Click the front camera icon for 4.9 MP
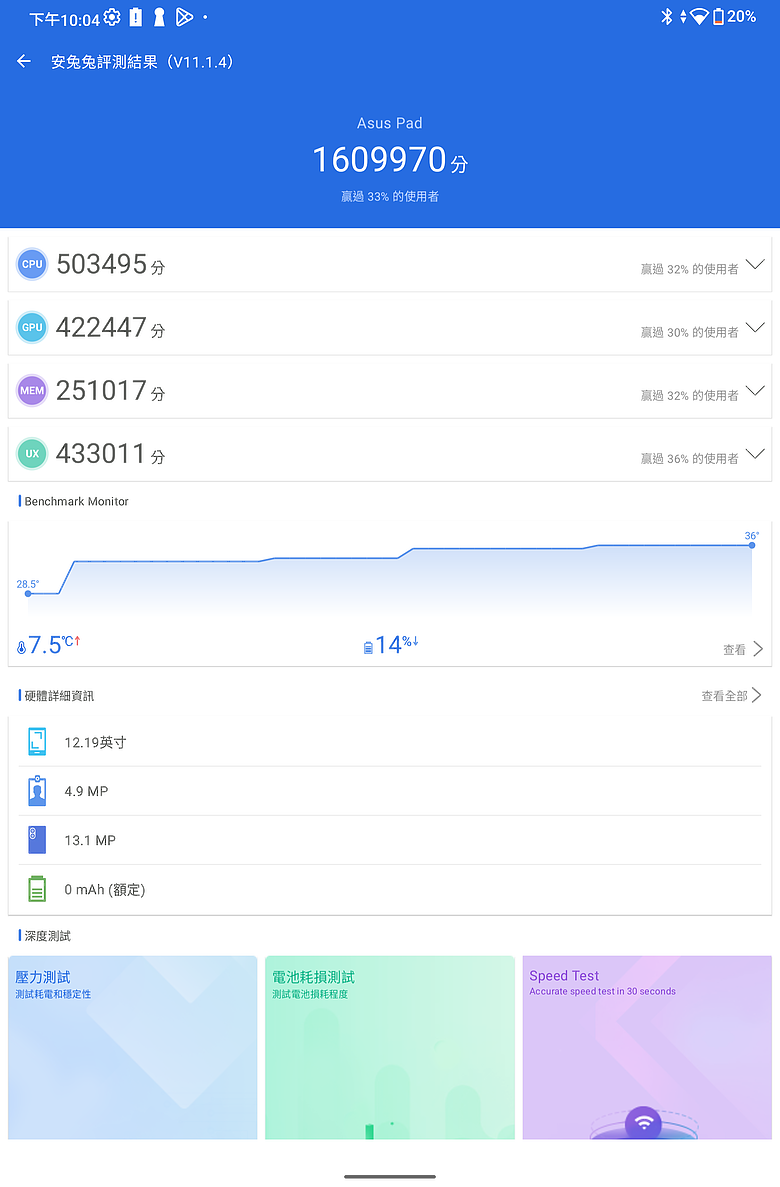The image size is (780, 1187). 37,791
